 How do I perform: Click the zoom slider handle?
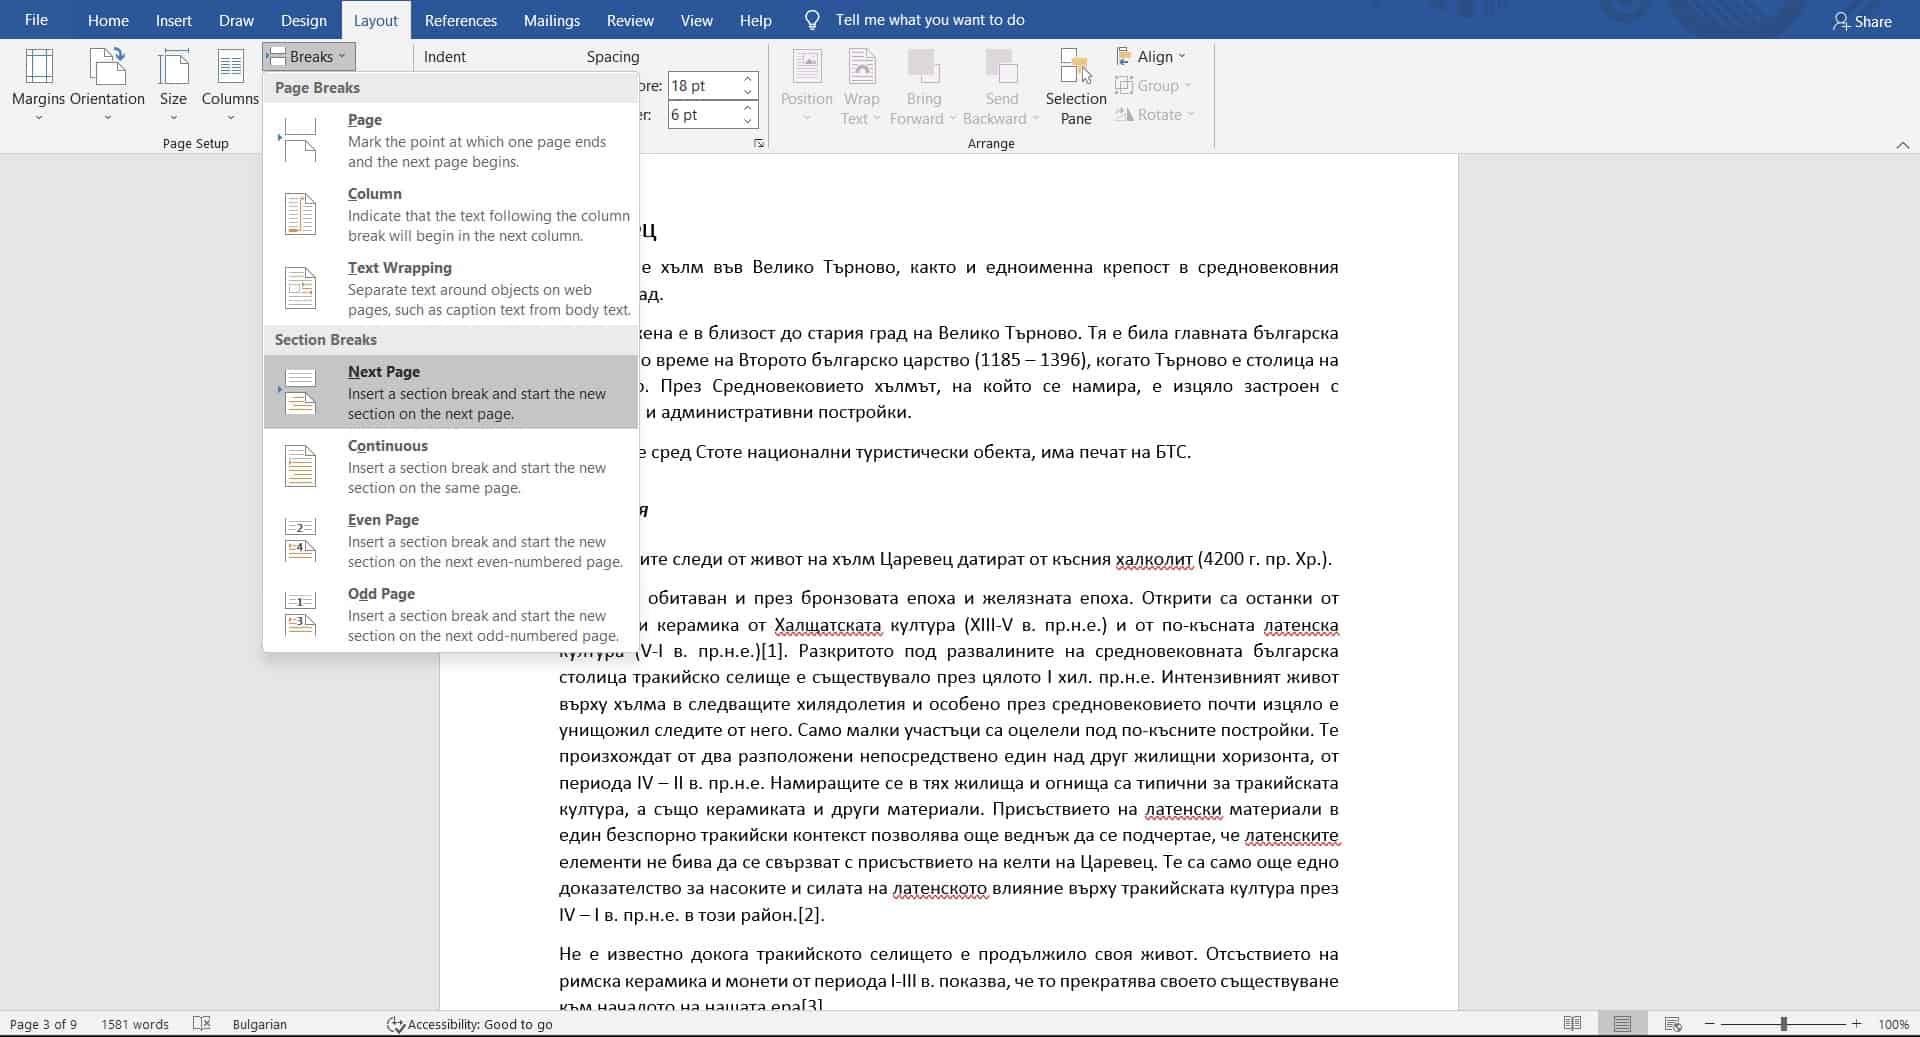click(x=1783, y=1024)
